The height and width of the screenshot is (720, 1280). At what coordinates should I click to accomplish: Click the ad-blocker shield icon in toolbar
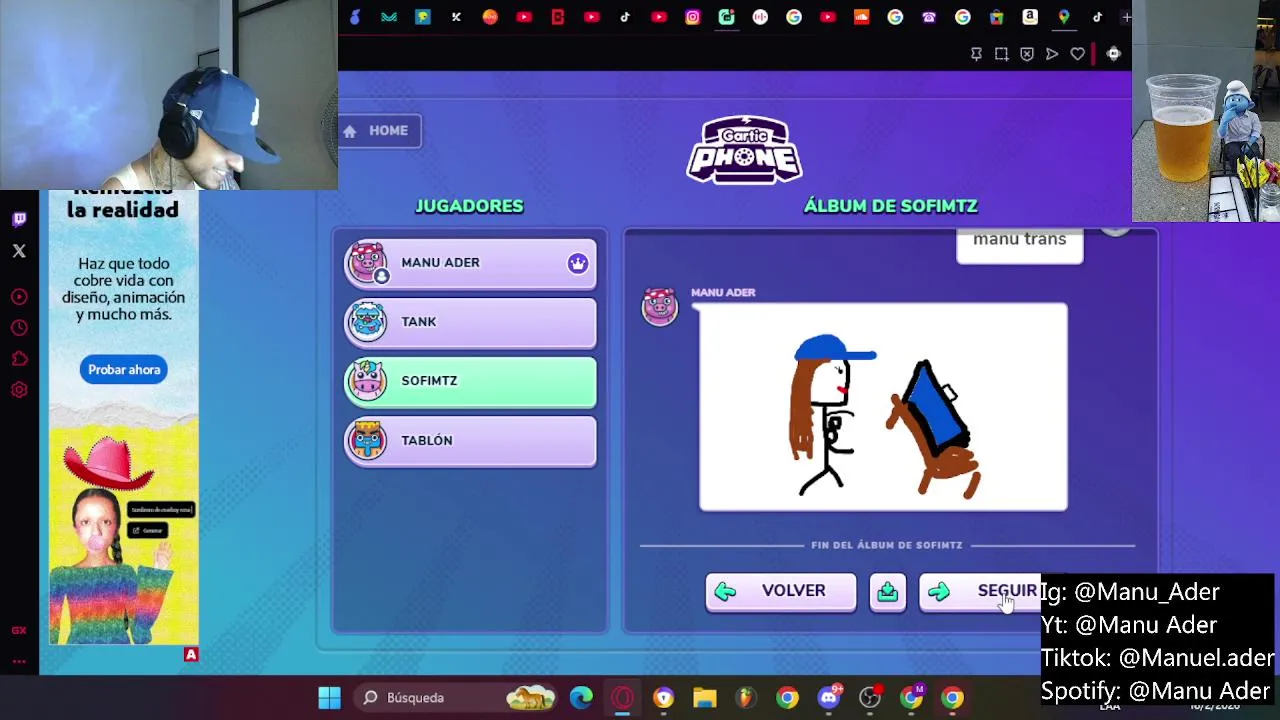(x=1027, y=54)
